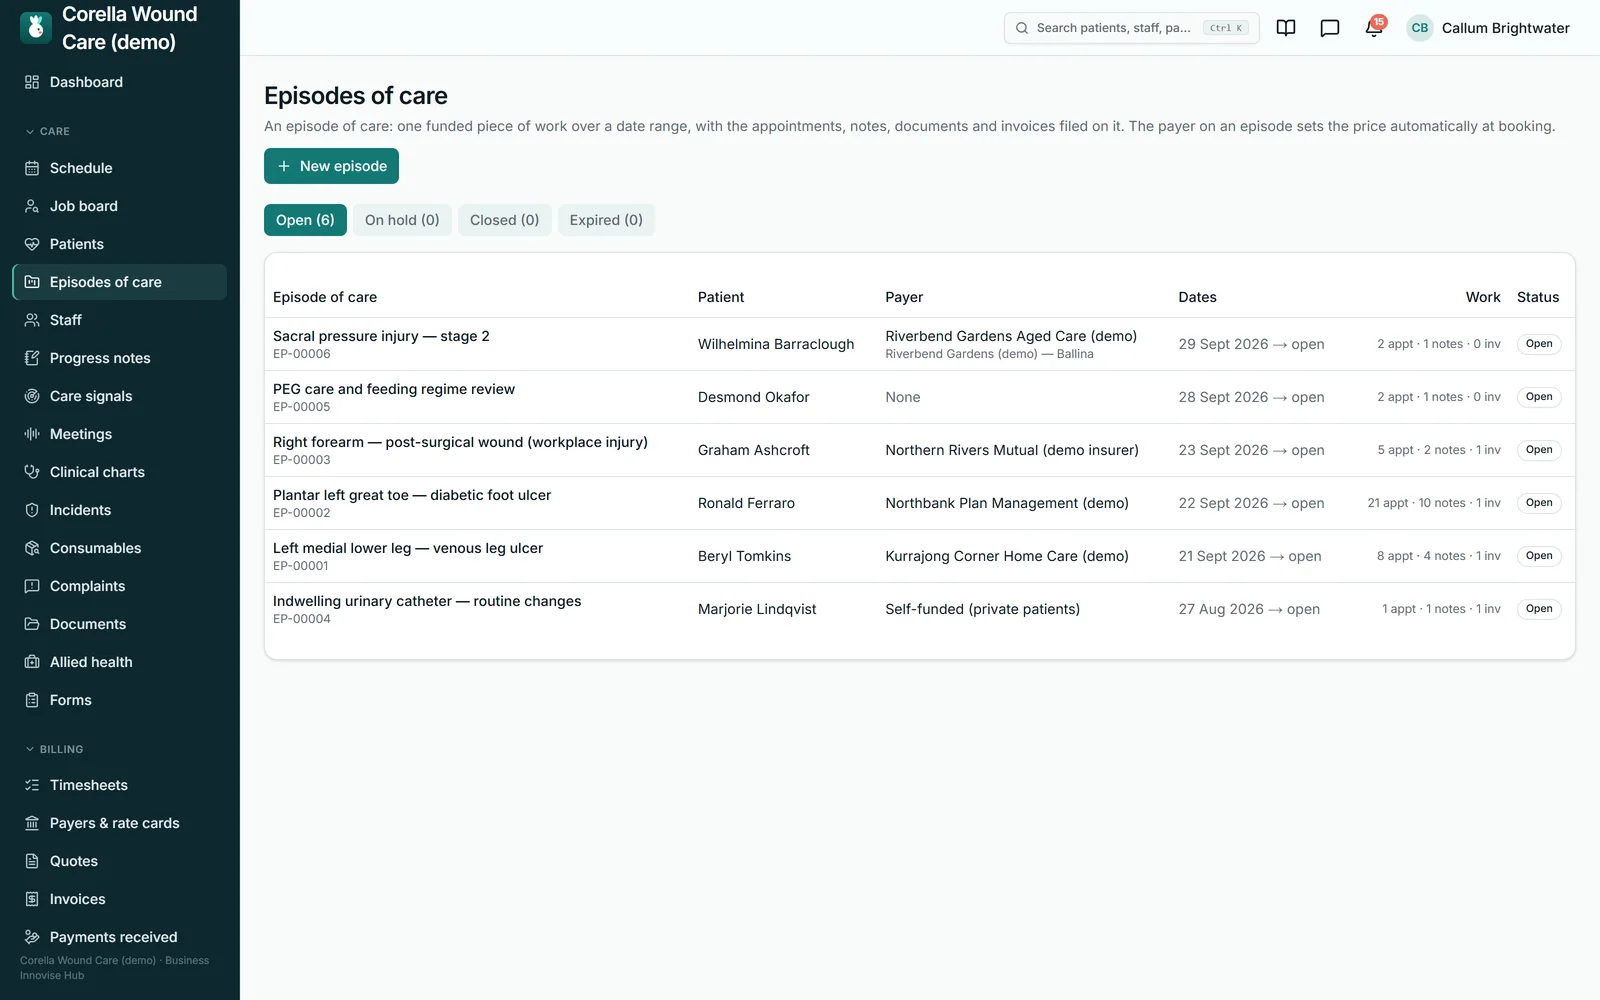Click the New episode button
Screen dimensions: 1600x1000
pos(331,166)
